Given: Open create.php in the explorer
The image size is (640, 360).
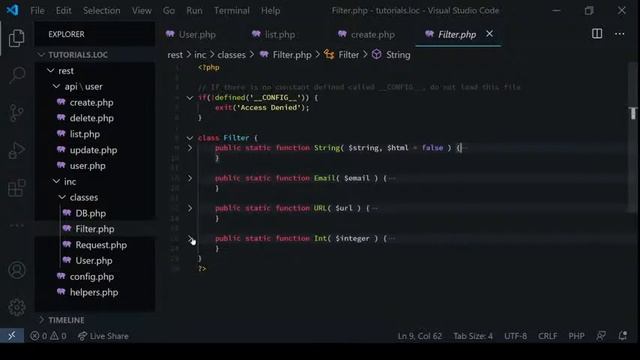Looking at the screenshot, I should click(91, 102).
